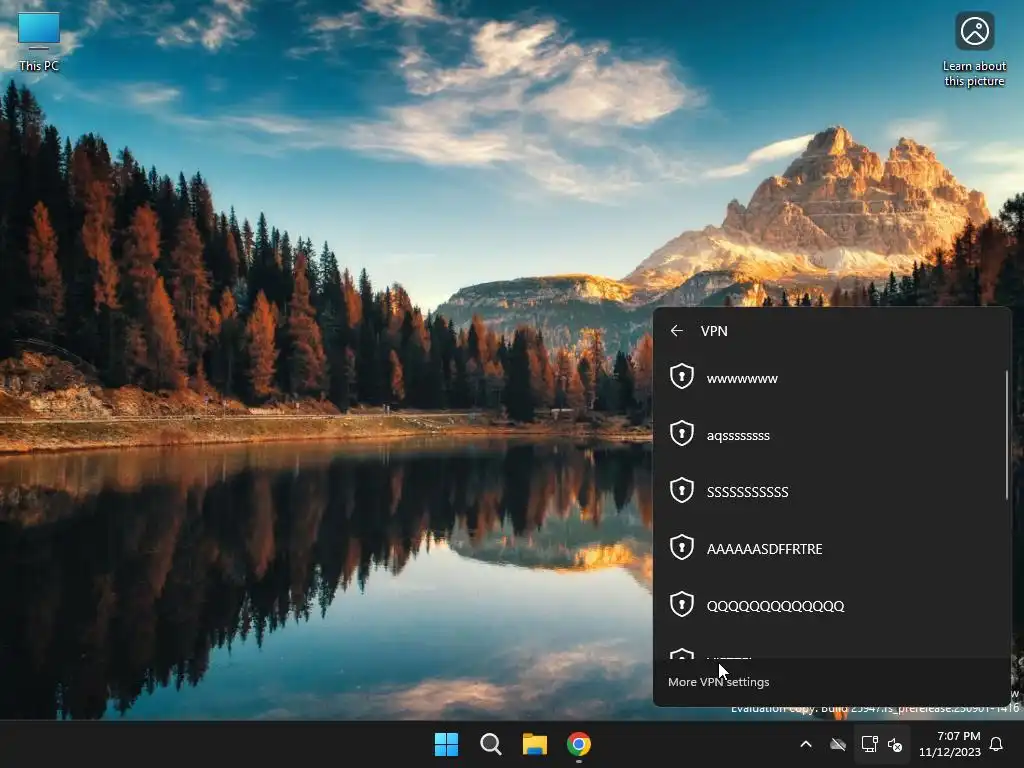The height and width of the screenshot is (768, 1024).
Task: Click the shield icon beside AAAAAASDFFRTRE
Action: coord(682,547)
